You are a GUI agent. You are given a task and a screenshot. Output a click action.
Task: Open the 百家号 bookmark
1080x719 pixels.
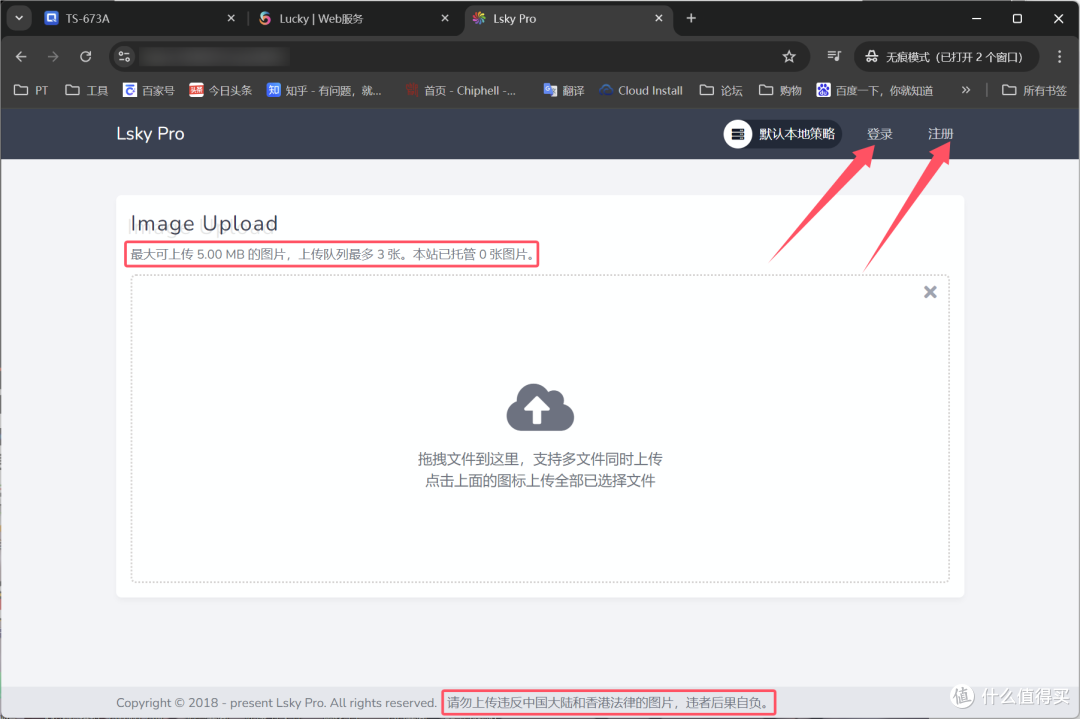[149, 90]
